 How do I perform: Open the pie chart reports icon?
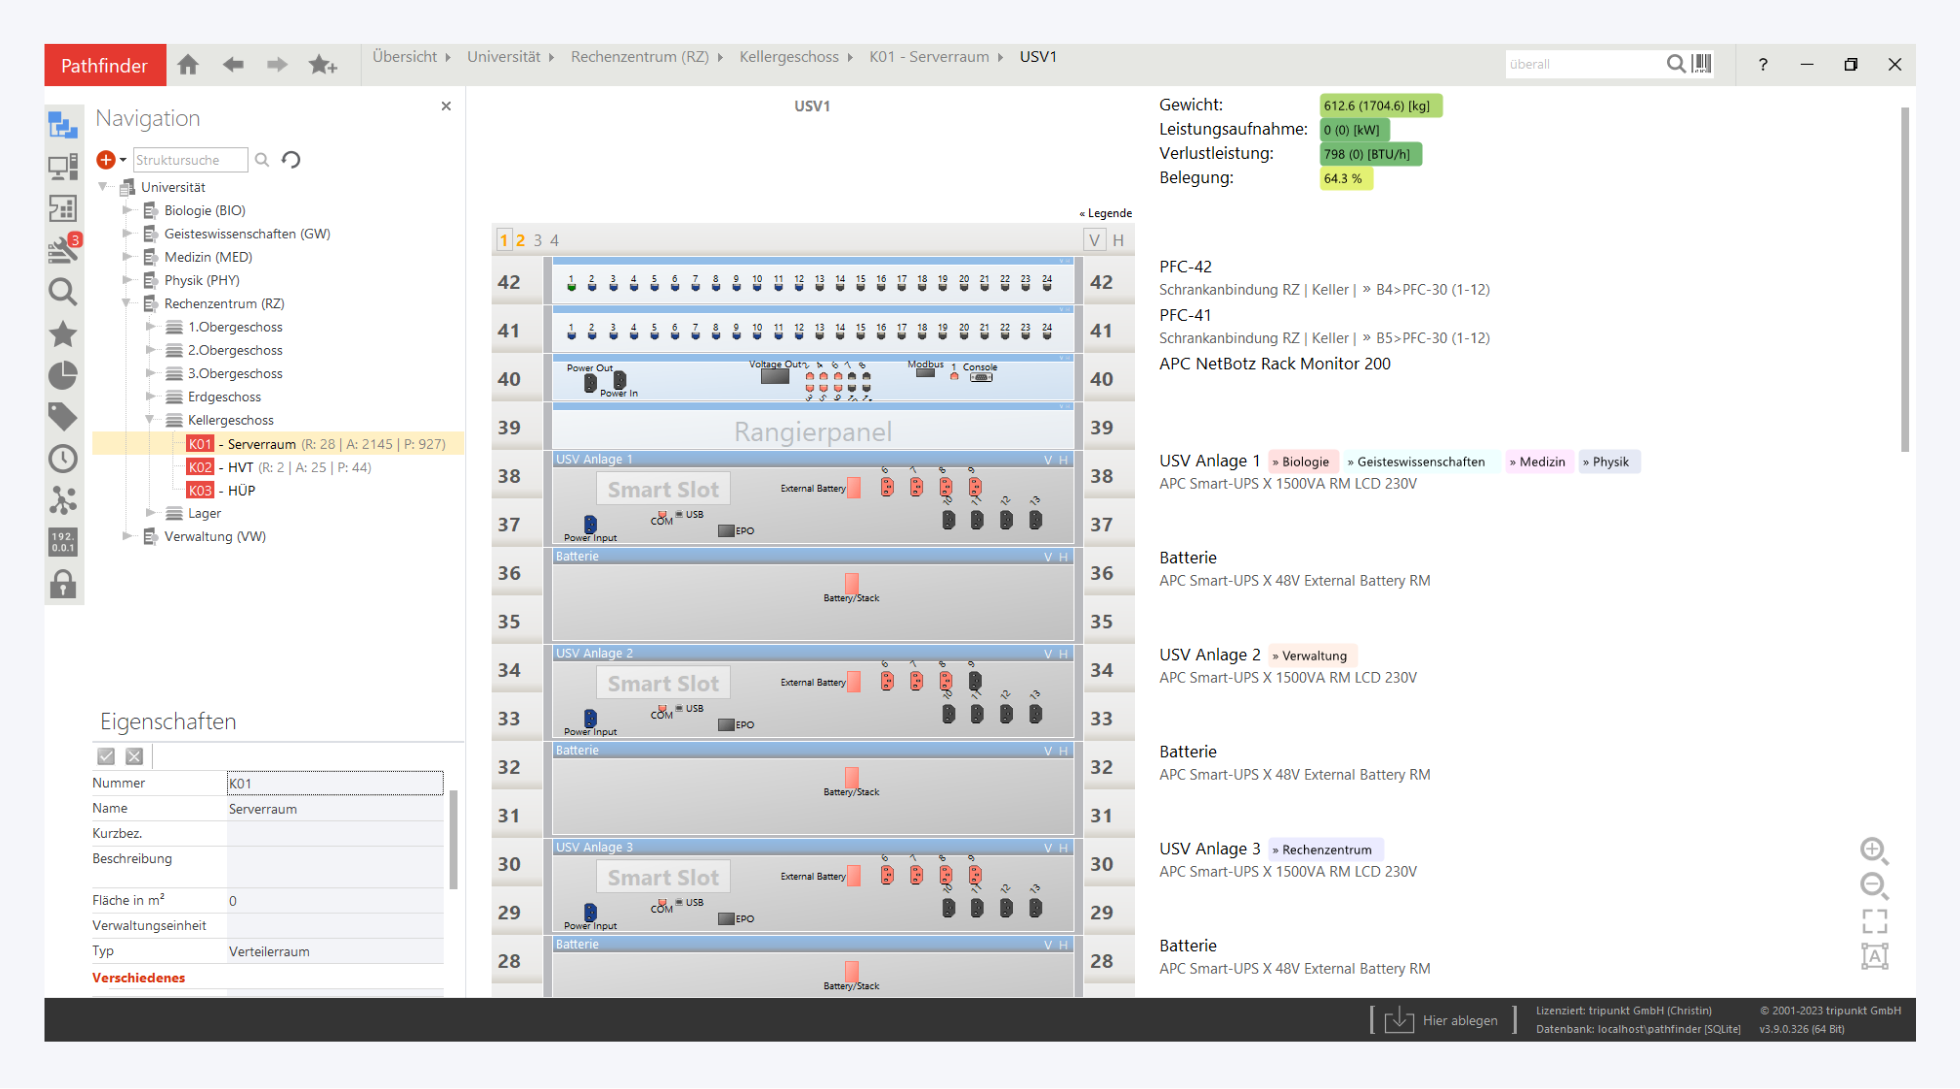tap(63, 375)
